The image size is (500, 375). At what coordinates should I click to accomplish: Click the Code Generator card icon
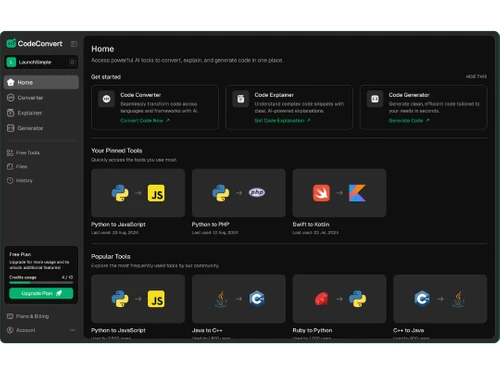click(375, 99)
